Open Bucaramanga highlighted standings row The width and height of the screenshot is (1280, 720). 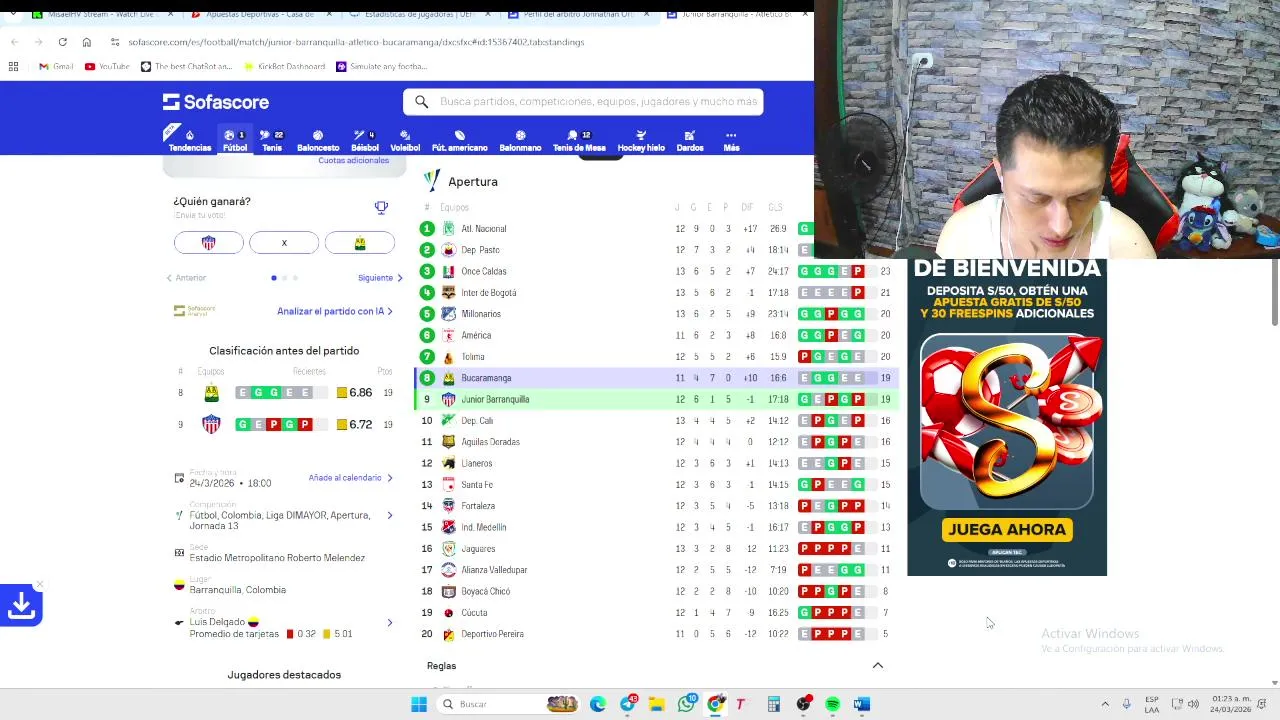656,378
